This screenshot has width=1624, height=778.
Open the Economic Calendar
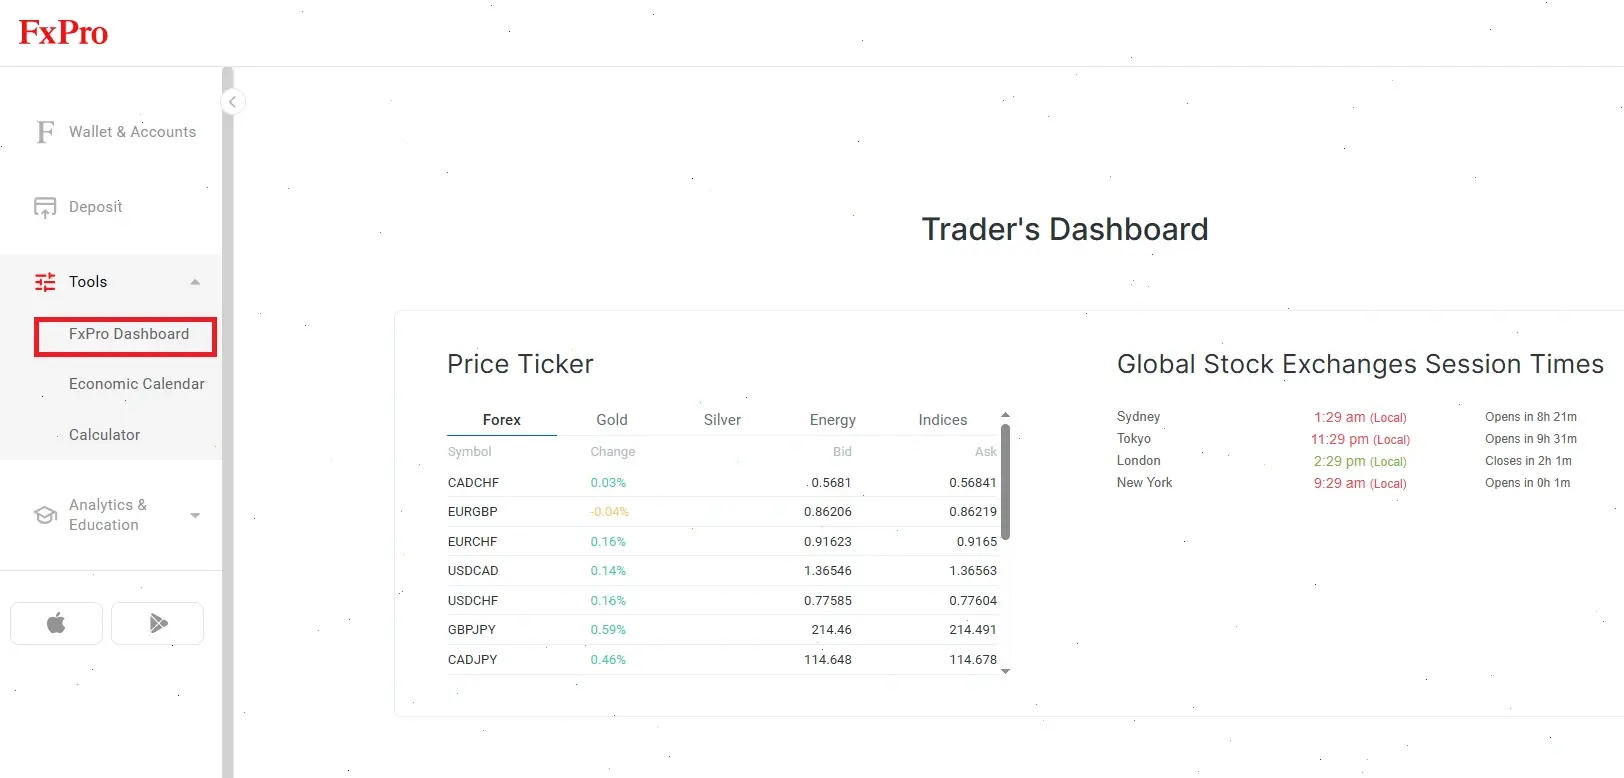[x=136, y=383]
